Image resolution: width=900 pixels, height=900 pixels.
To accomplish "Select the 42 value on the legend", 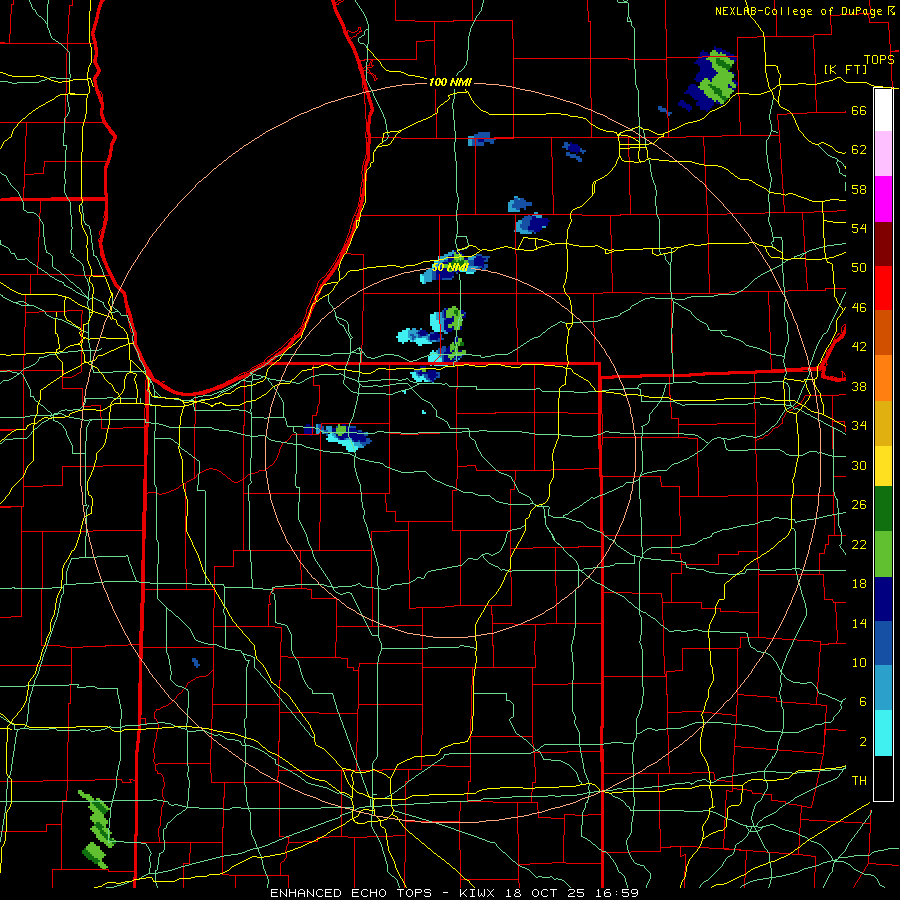I will [x=859, y=347].
